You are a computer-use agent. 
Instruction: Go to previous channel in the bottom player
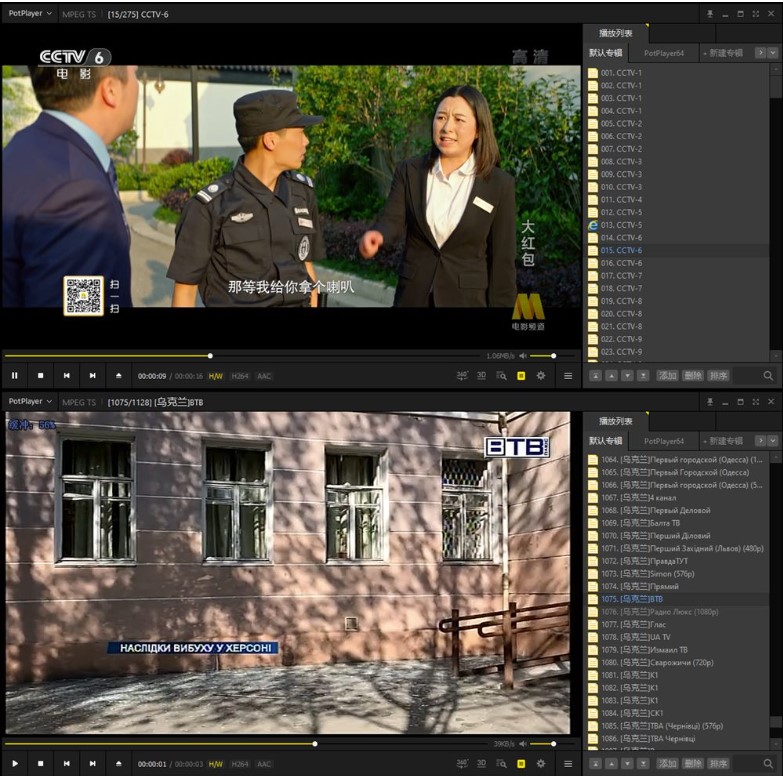(x=67, y=764)
